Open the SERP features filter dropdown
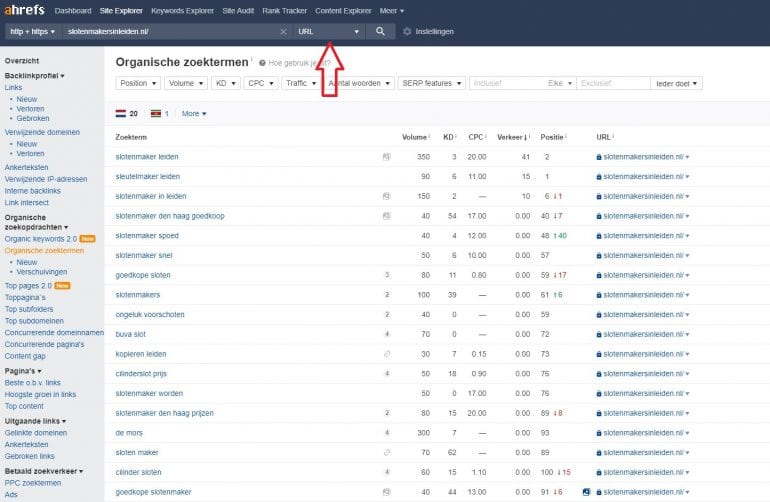770x502 pixels. coord(432,83)
